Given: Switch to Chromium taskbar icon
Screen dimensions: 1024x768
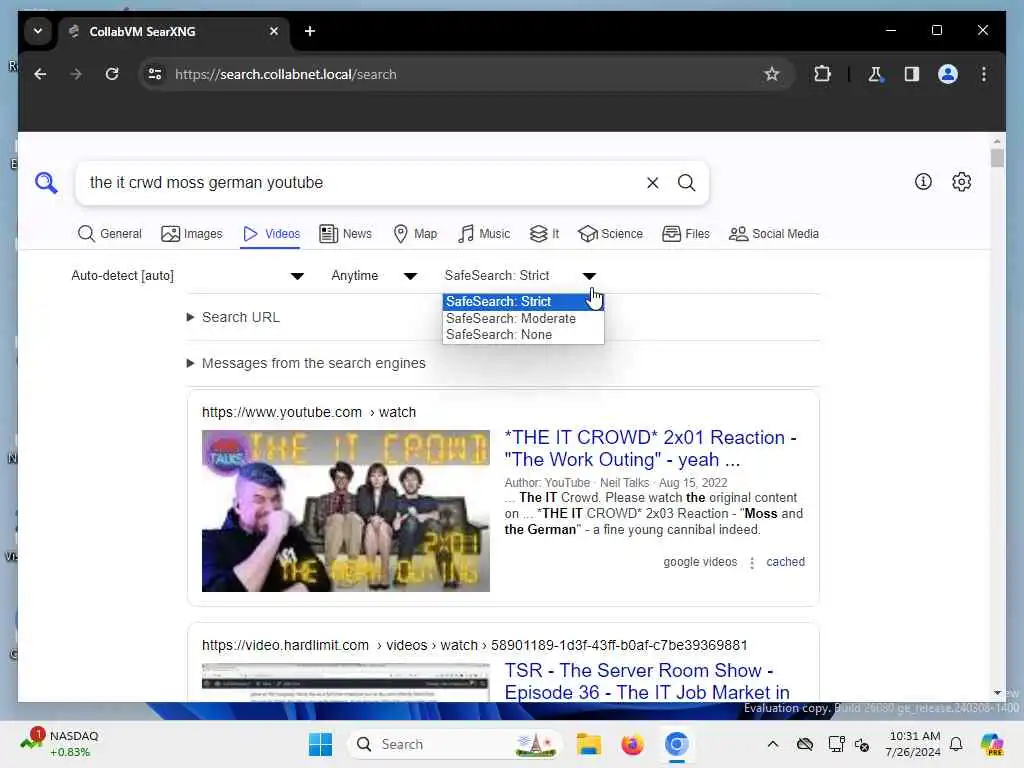Looking at the screenshot, I should click(677, 744).
